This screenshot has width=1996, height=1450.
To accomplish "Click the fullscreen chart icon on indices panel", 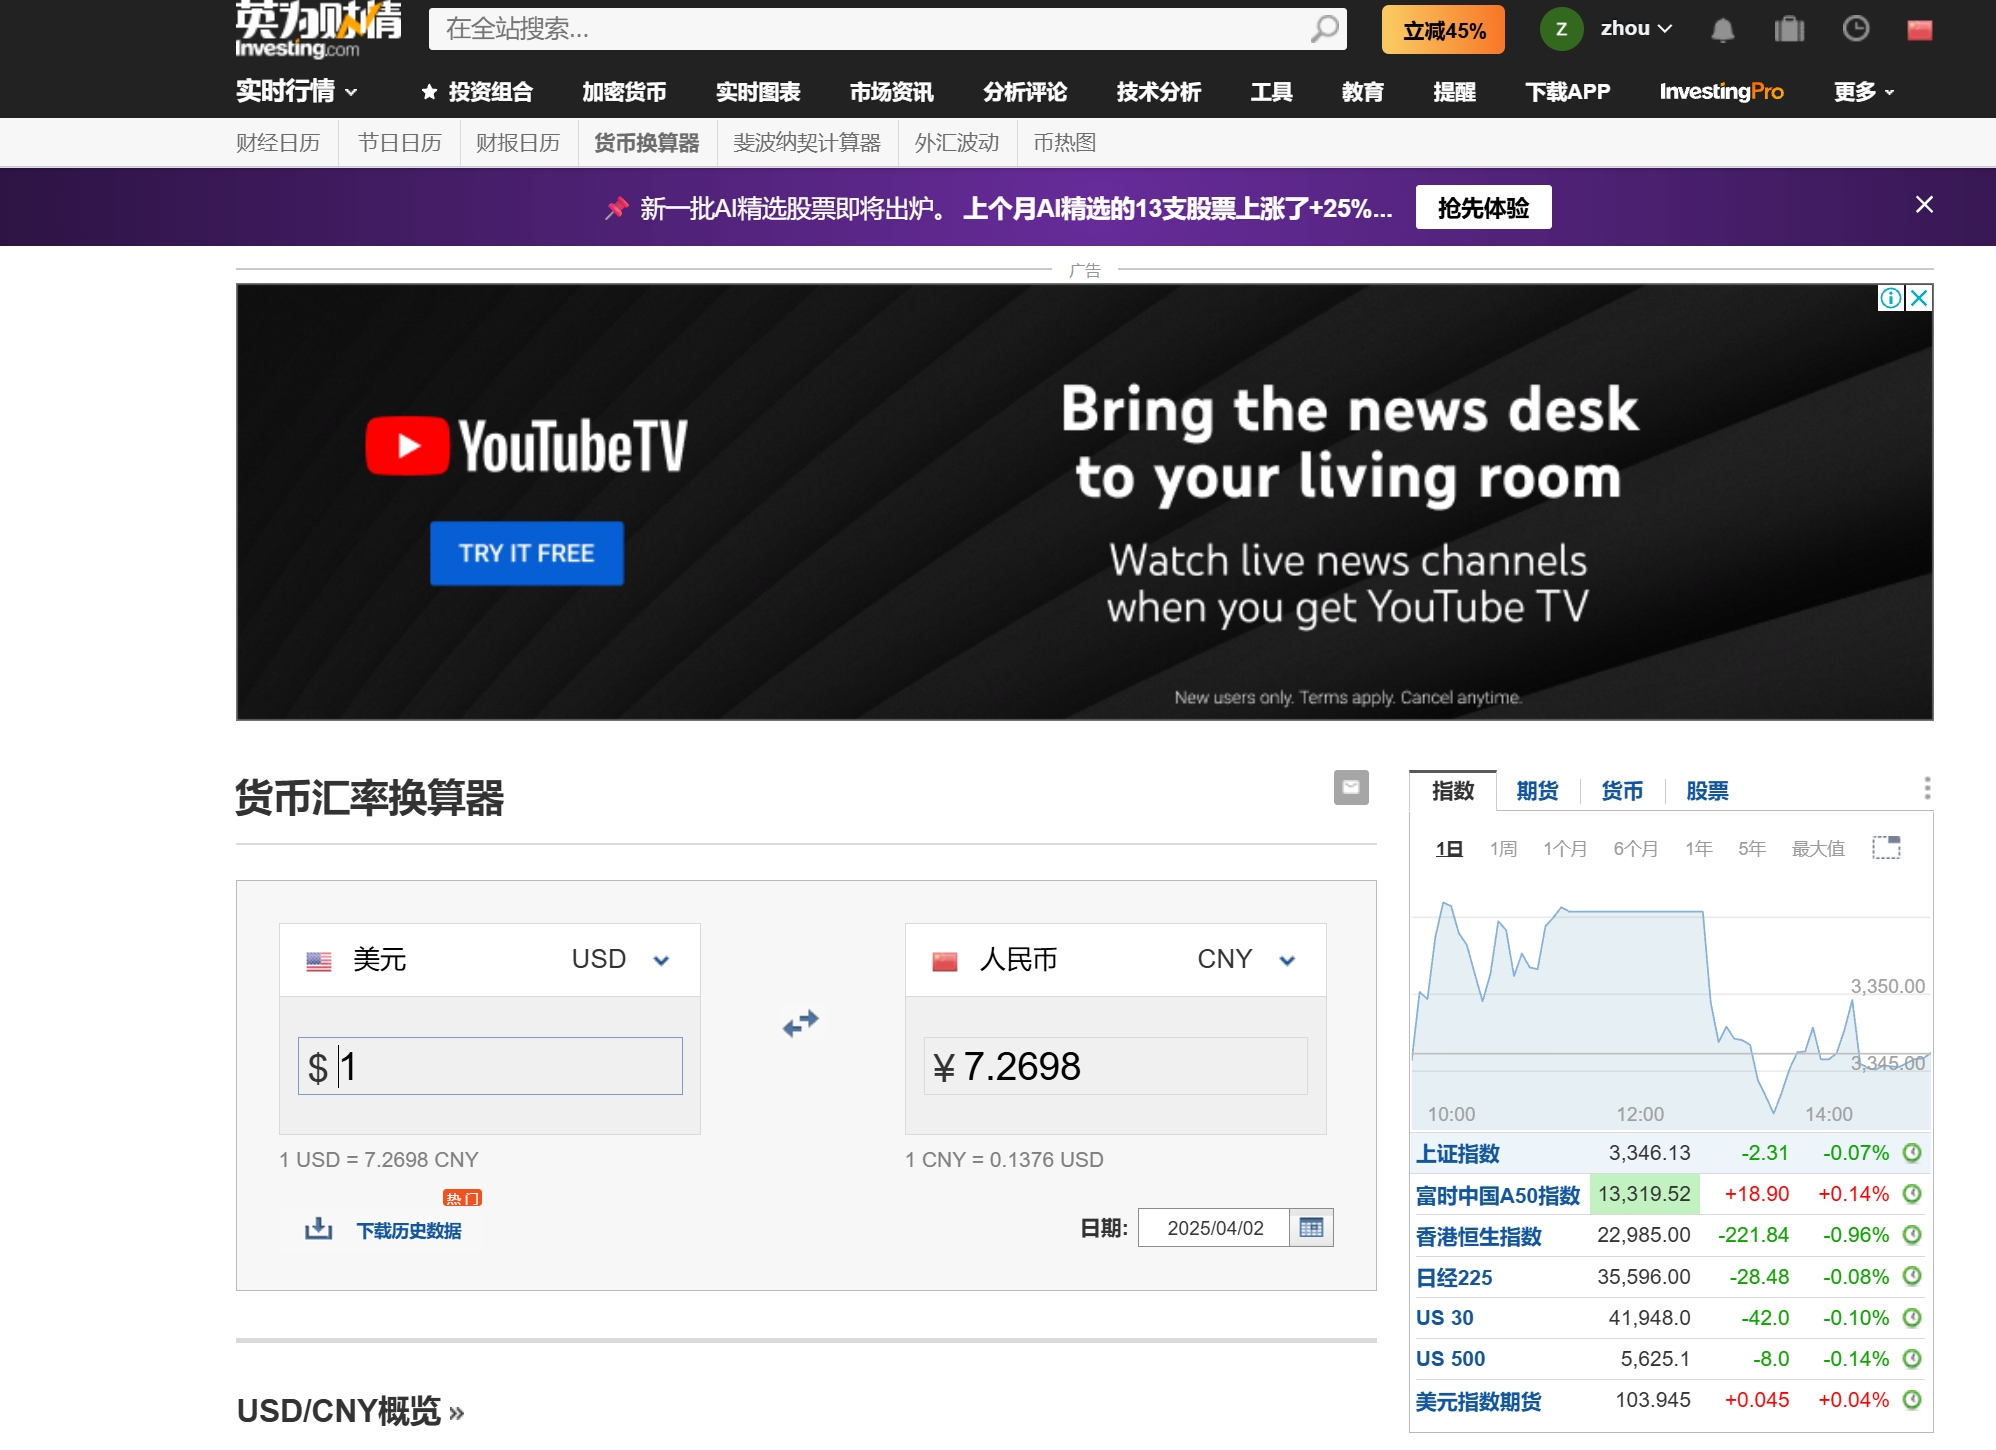I will [1888, 848].
